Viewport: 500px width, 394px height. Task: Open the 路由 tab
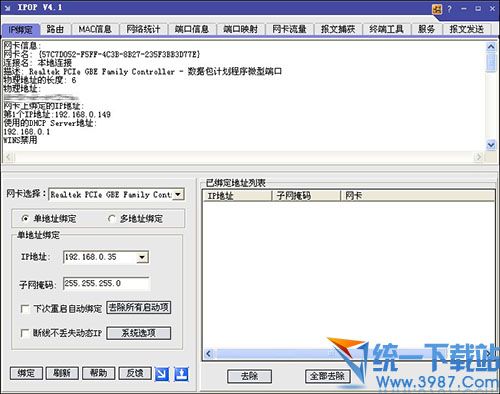pos(55,29)
